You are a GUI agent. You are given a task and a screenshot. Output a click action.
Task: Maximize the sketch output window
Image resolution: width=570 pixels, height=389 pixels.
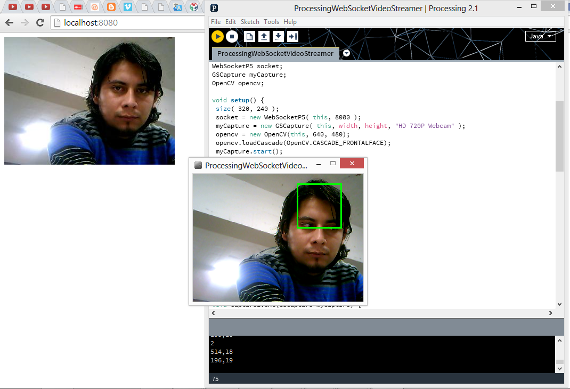333,164
